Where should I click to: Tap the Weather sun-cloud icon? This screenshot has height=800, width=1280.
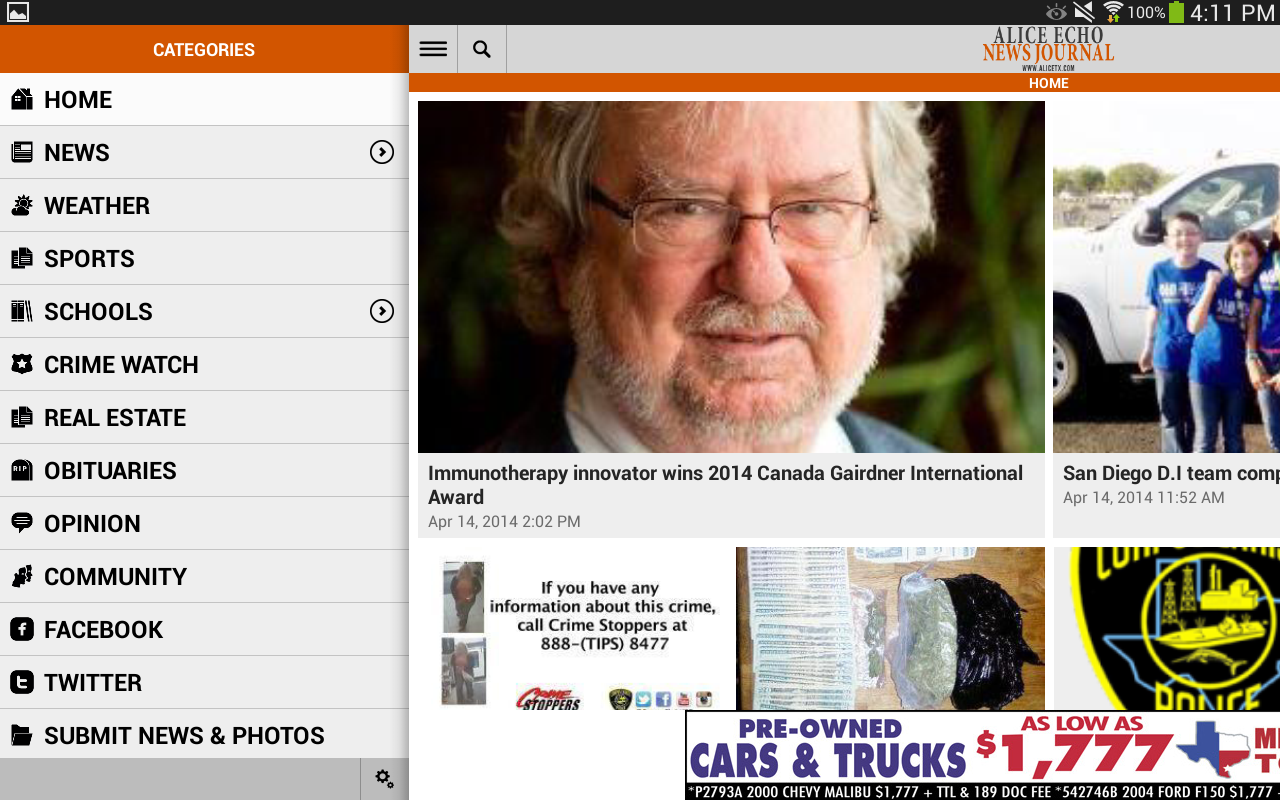[x=22, y=205]
